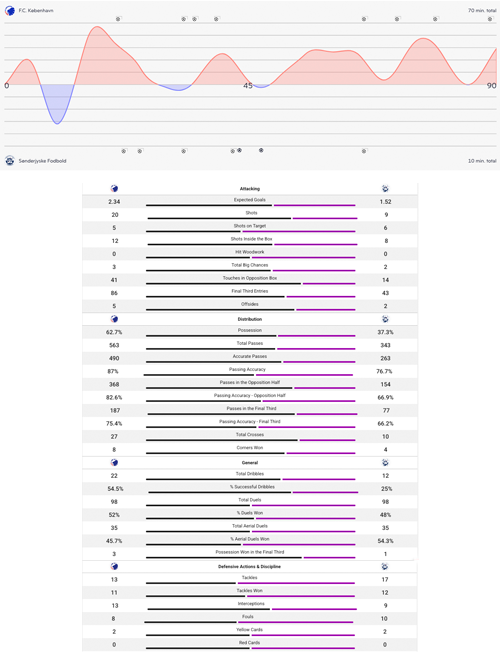Click the Interceptions label
500x654 pixels.
[x=251, y=604]
